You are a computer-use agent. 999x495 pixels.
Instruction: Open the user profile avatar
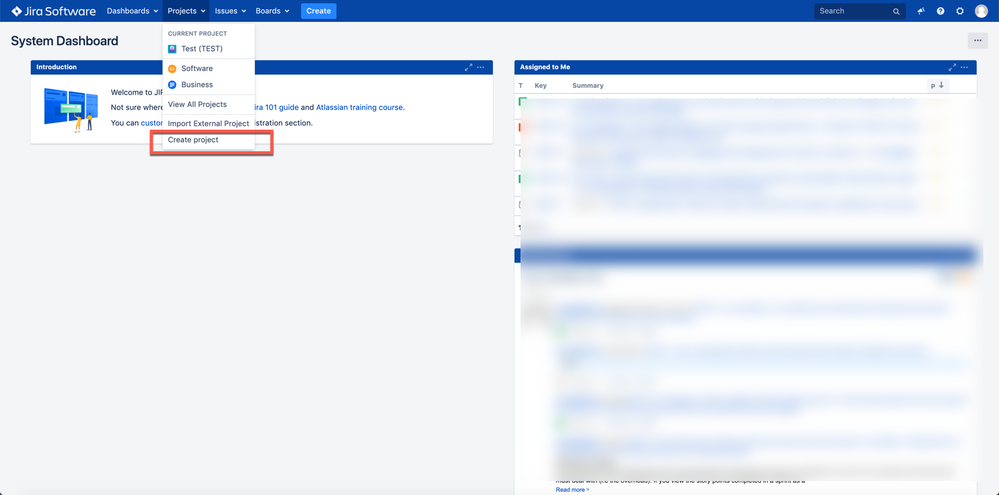coord(981,11)
